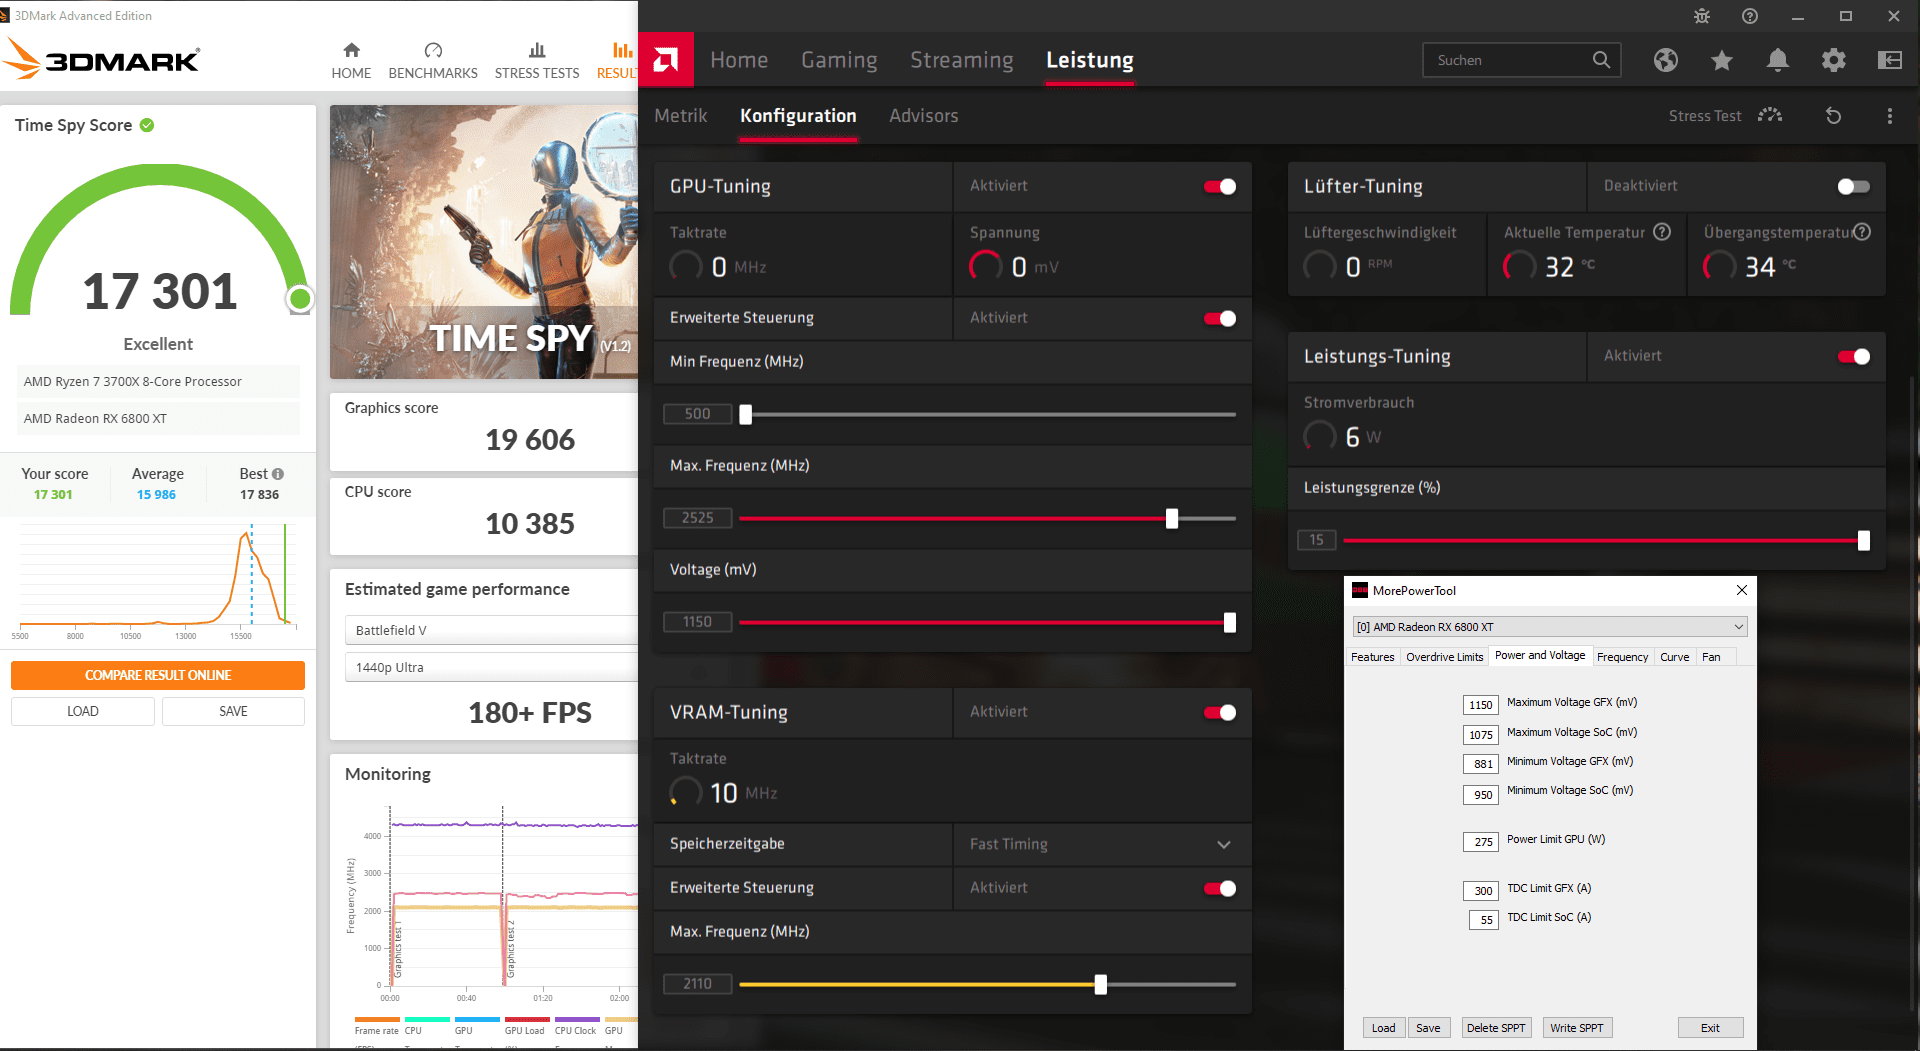
Task: Click Delete SPPT button
Action: point(1496,1028)
